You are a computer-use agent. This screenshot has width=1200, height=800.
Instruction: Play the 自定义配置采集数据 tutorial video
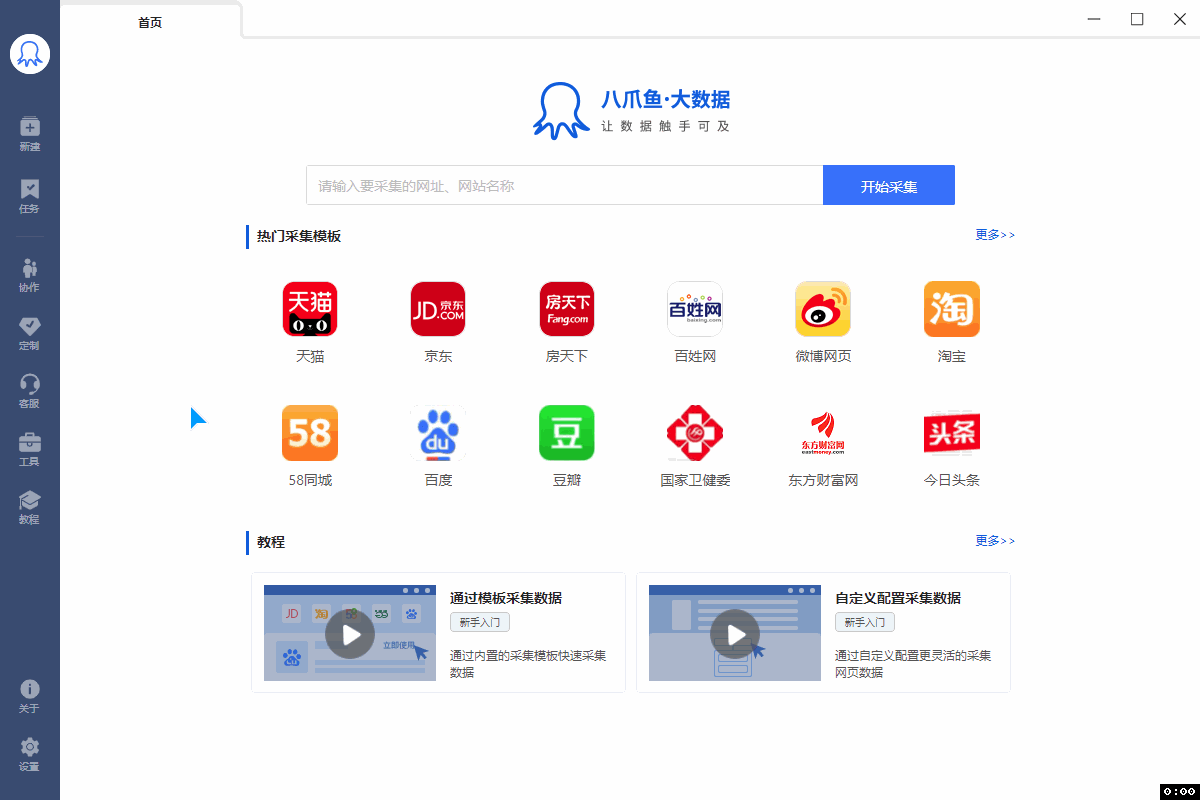click(735, 634)
